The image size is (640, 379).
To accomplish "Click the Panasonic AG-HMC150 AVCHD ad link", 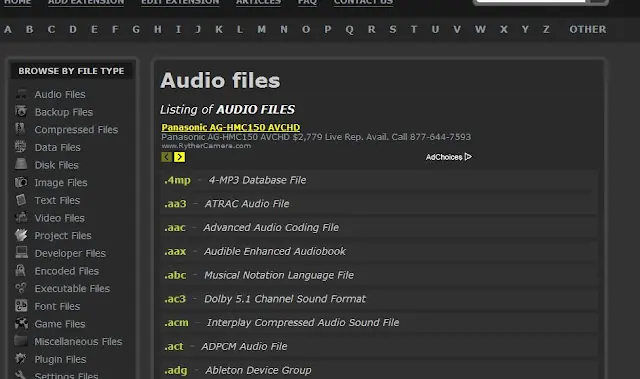I will click(x=231, y=127).
